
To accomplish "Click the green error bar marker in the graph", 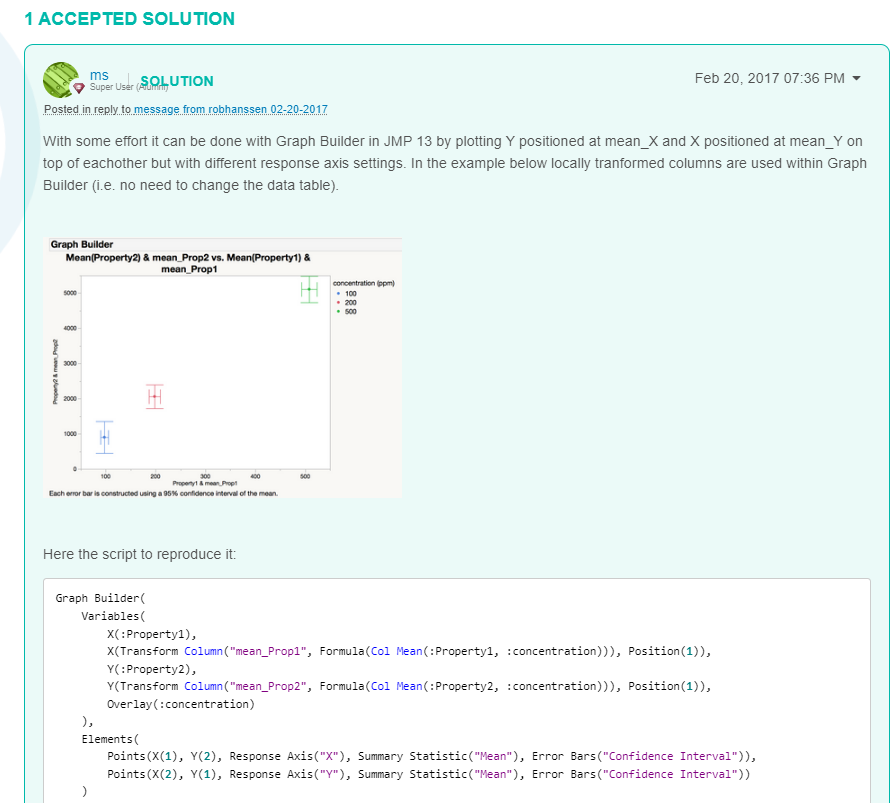I will [x=309, y=289].
